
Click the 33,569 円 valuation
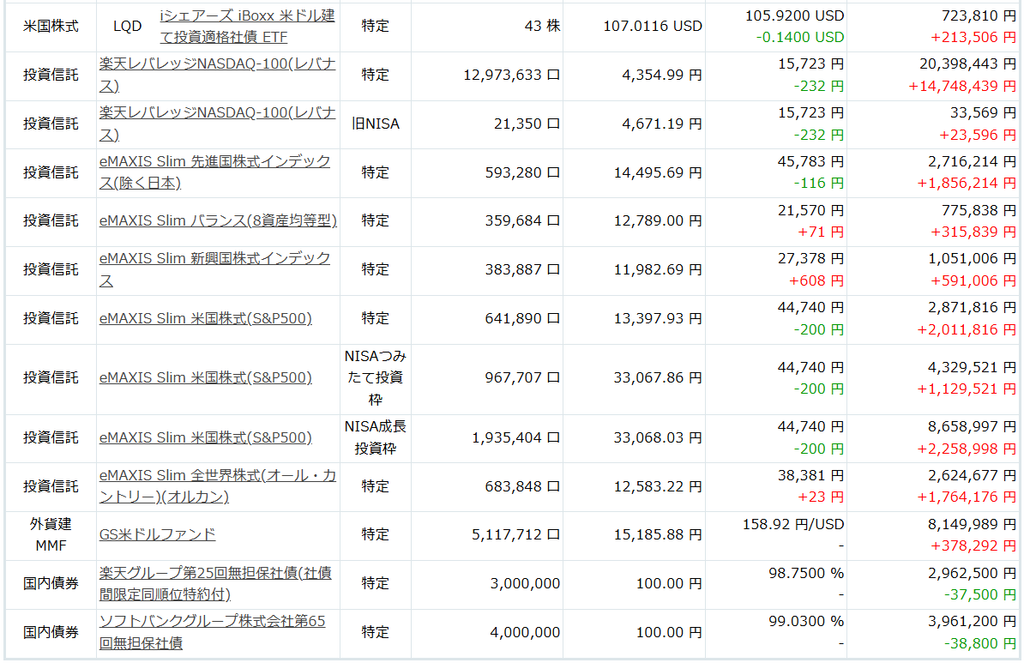point(984,113)
